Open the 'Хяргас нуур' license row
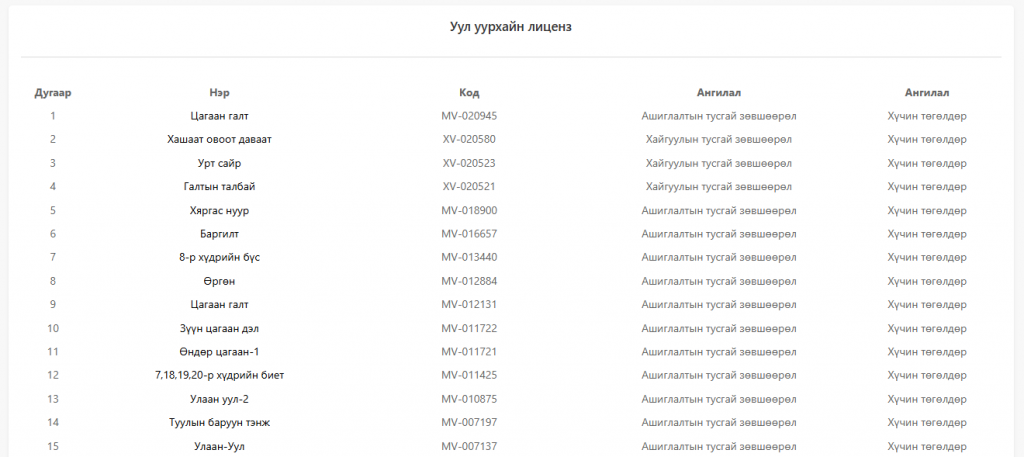 219,210
